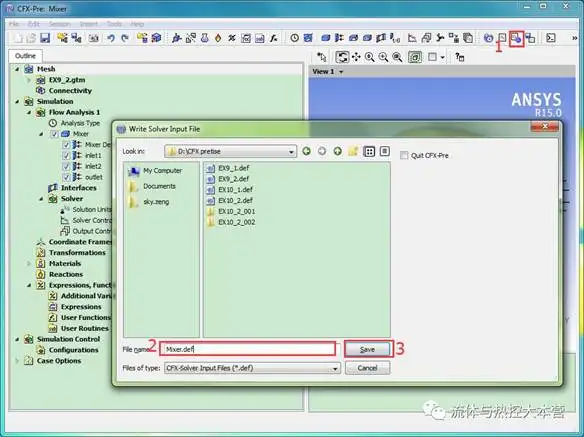Viewport: 584px width, 437px height.
Task: Click the Analysis Type clock icon
Action: 294,38
